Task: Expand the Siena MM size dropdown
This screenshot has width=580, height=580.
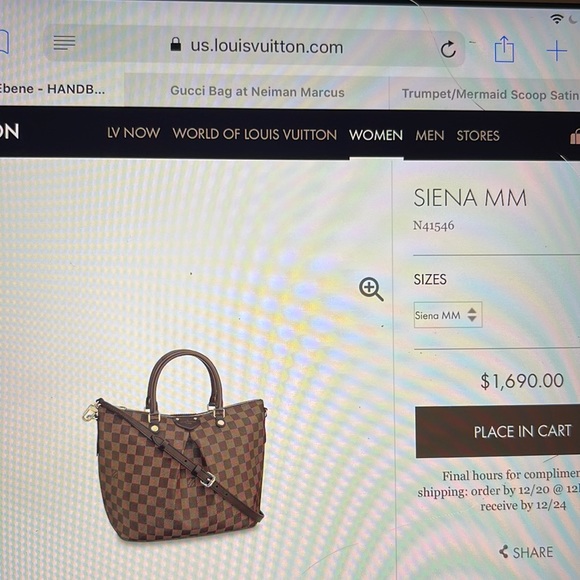Action: (x=448, y=315)
